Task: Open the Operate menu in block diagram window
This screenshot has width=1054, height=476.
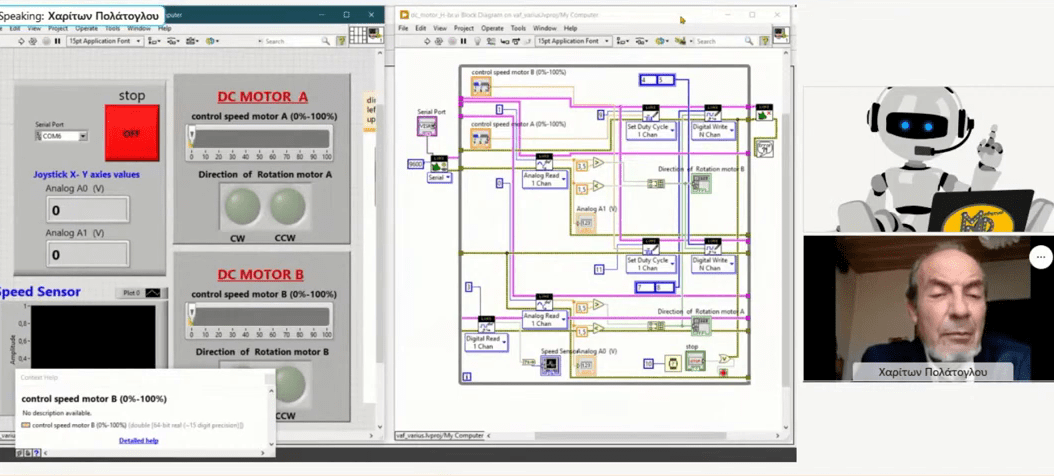Action: click(492, 28)
